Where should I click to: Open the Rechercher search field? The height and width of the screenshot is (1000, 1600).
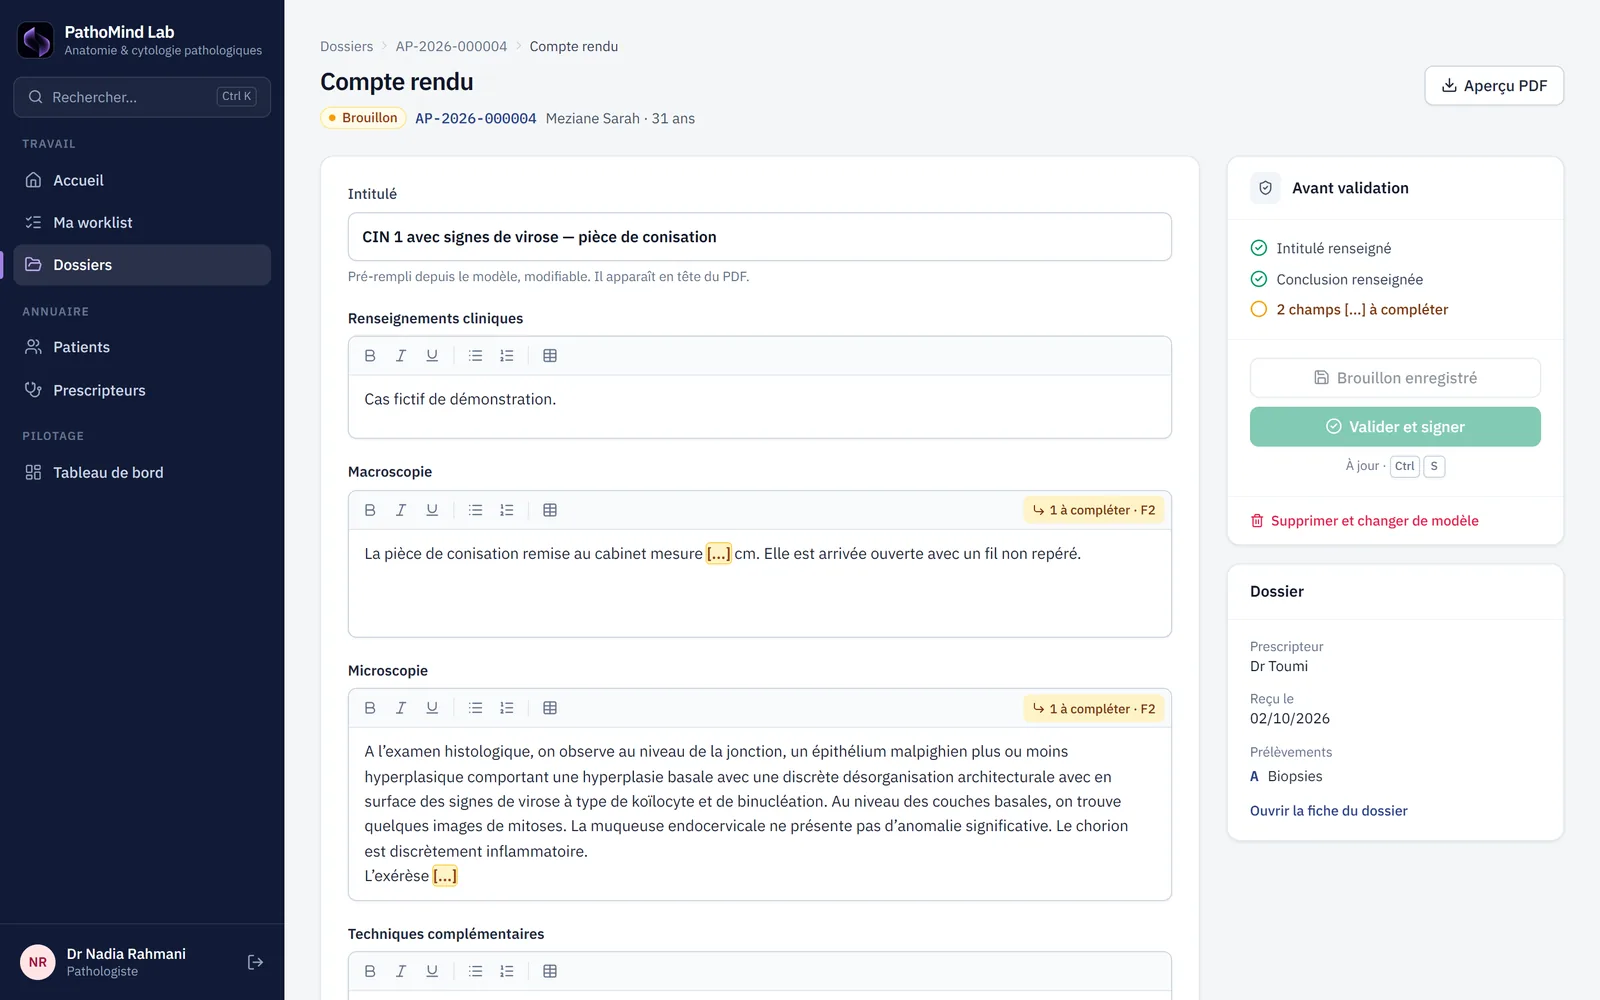(142, 97)
